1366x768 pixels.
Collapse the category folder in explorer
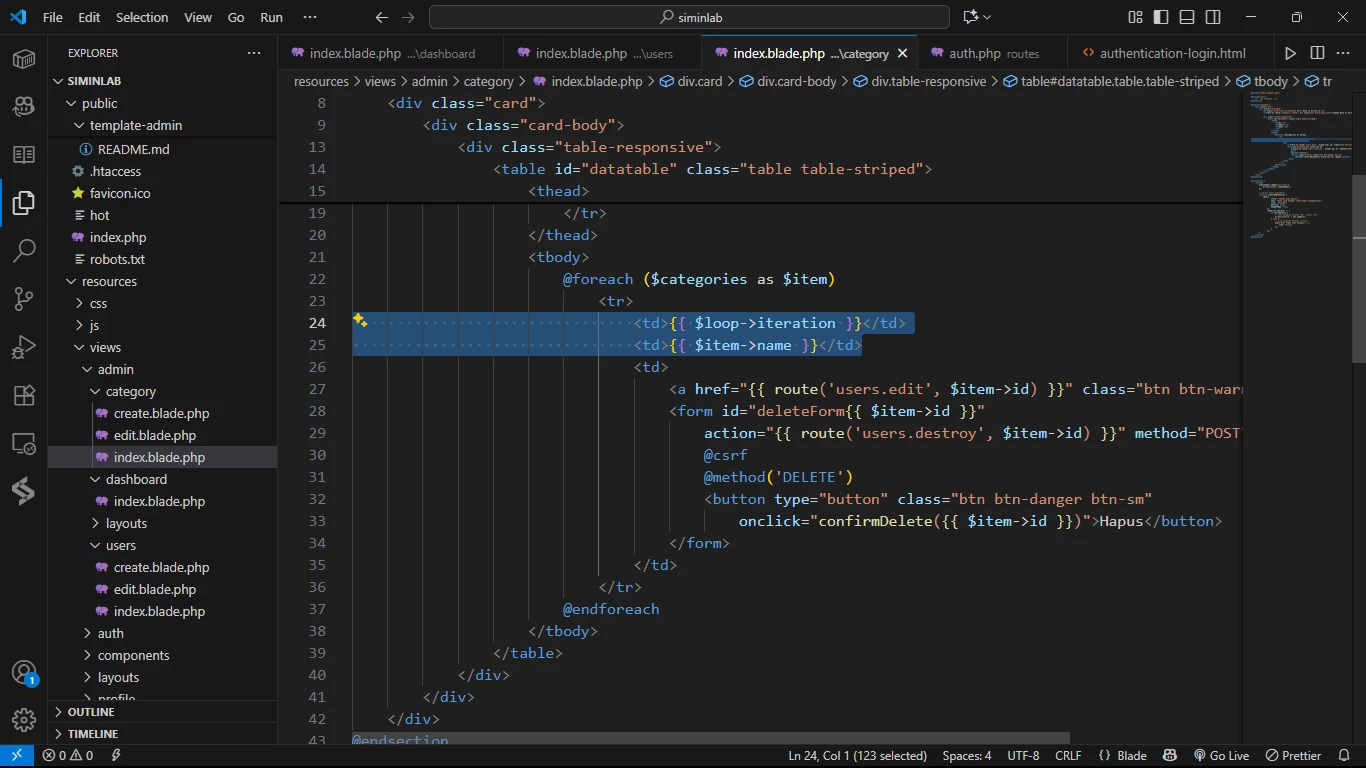130,391
